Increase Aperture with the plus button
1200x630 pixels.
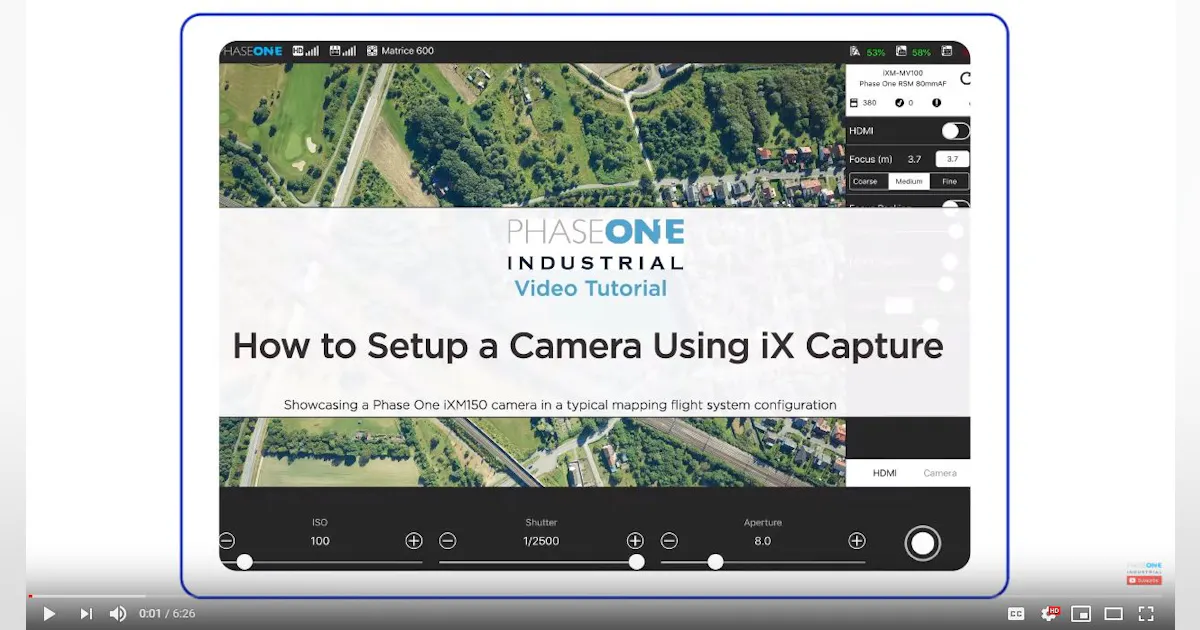[857, 541]
